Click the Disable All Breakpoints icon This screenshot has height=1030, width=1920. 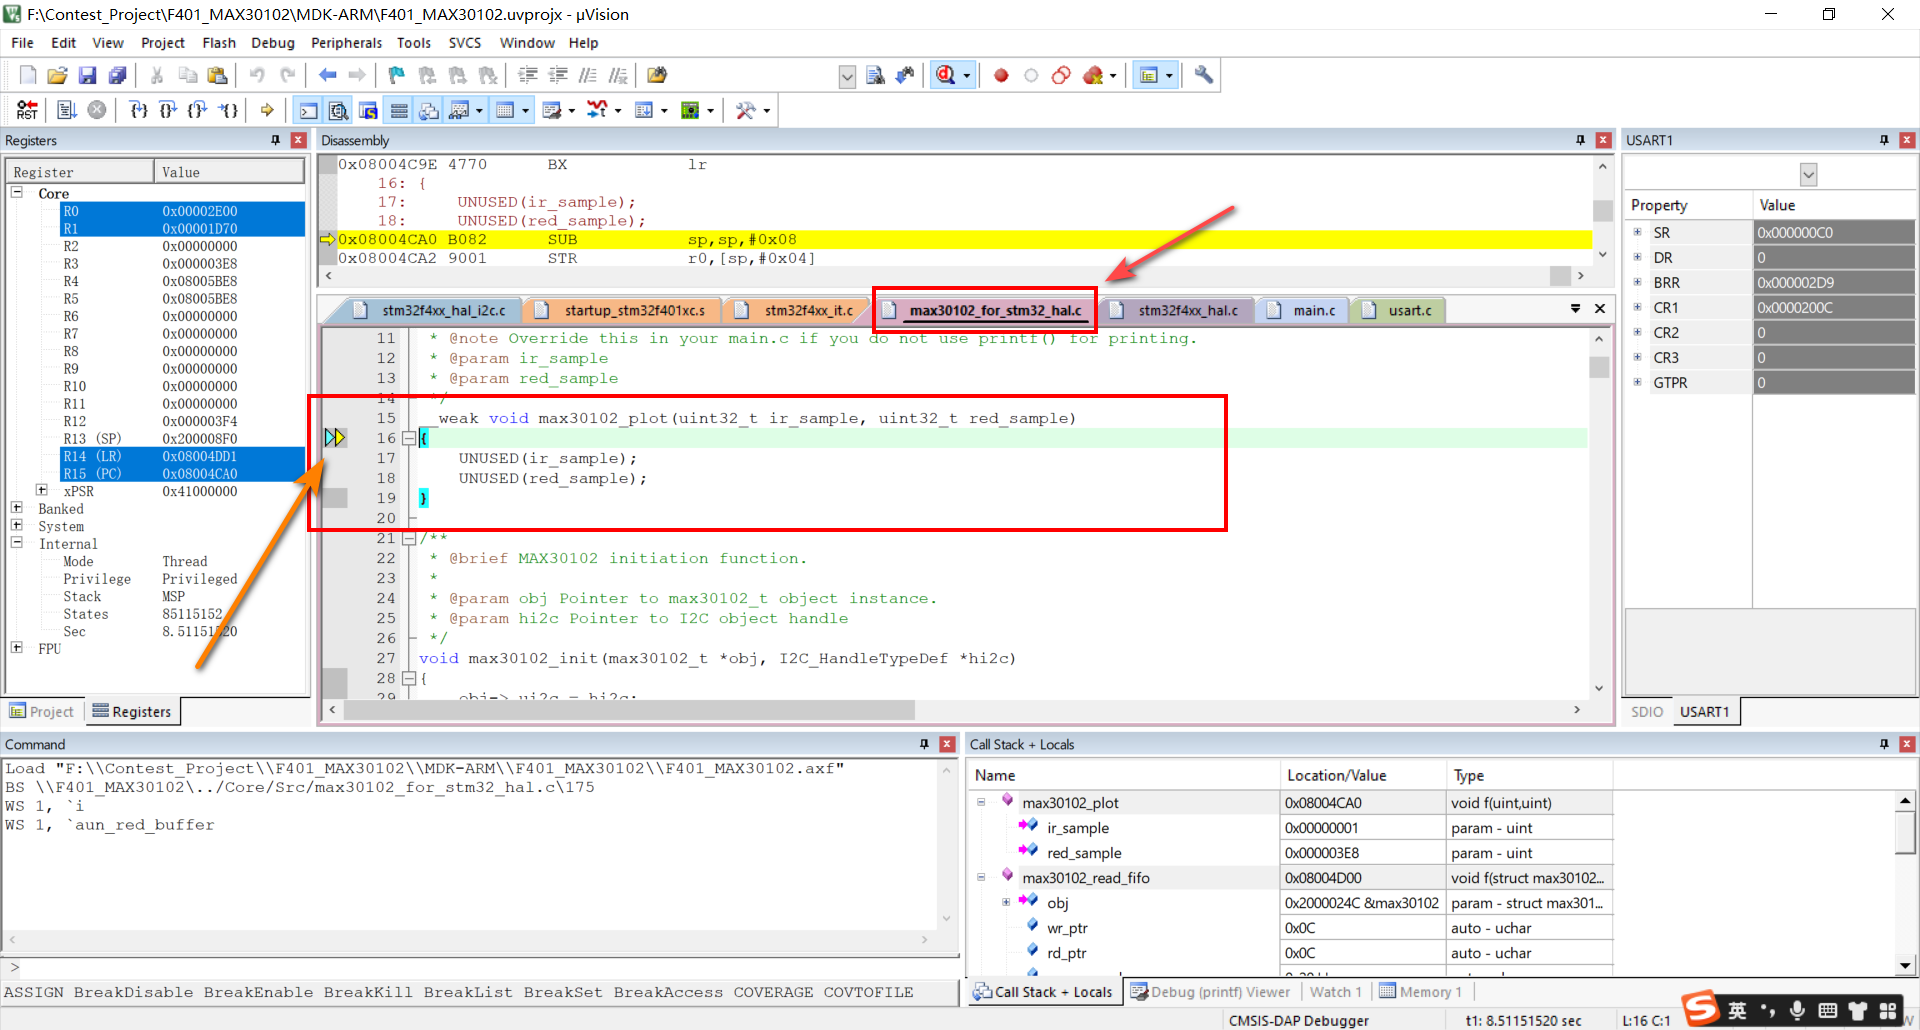coord(1061,75)
